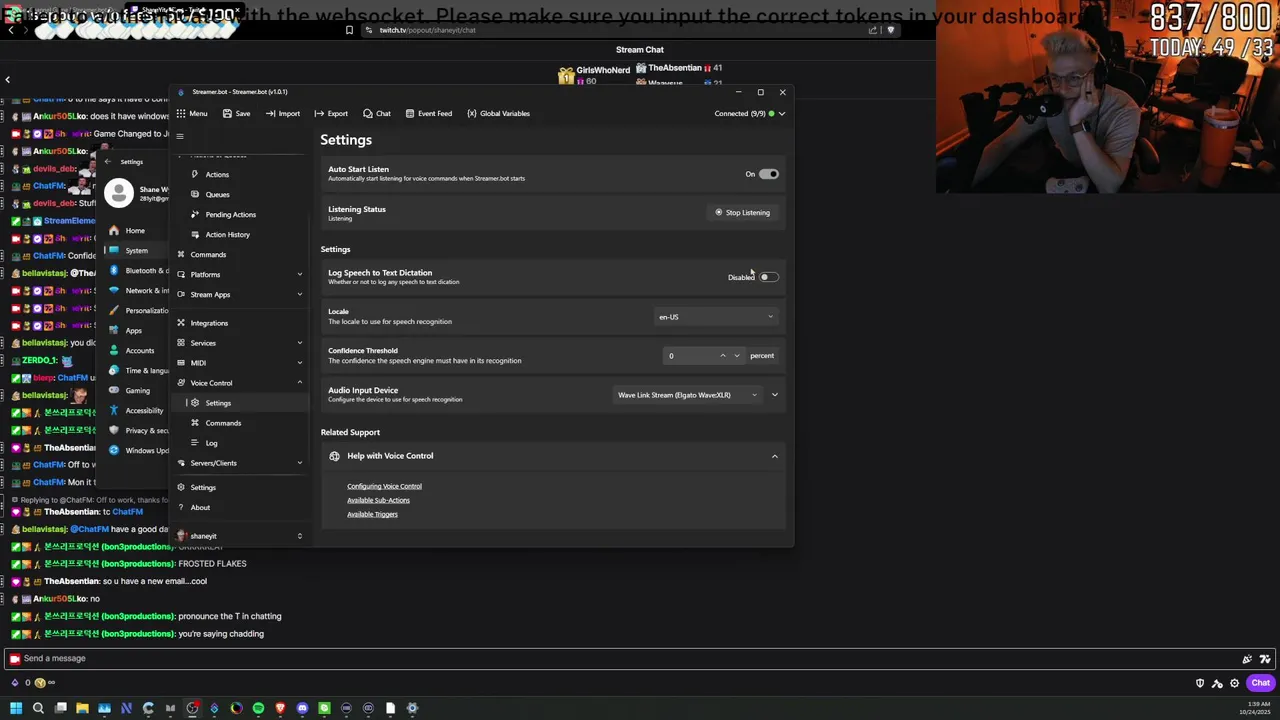Viewport: 1280px width, 720px height.
Task: Open the Event Feed toolbar item
Action: coord(429,113)
